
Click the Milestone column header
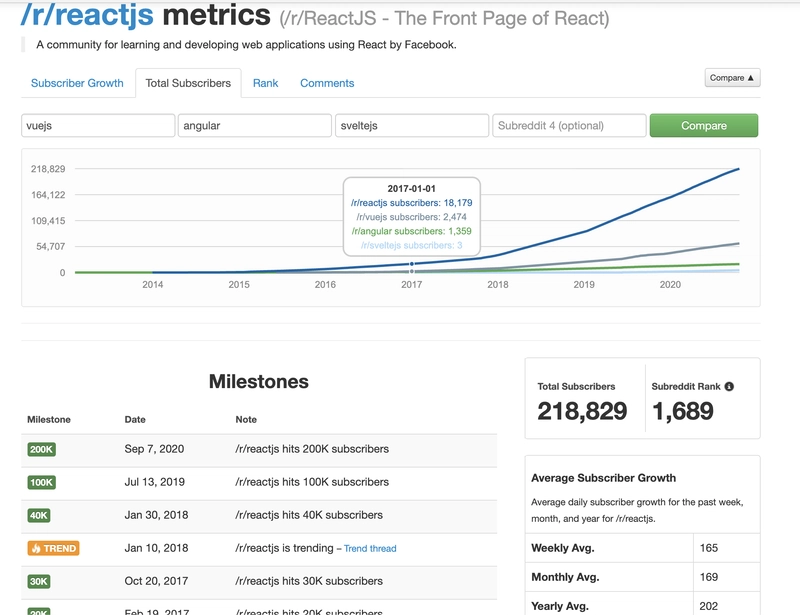pyautogui.click(x=49, y=420)
